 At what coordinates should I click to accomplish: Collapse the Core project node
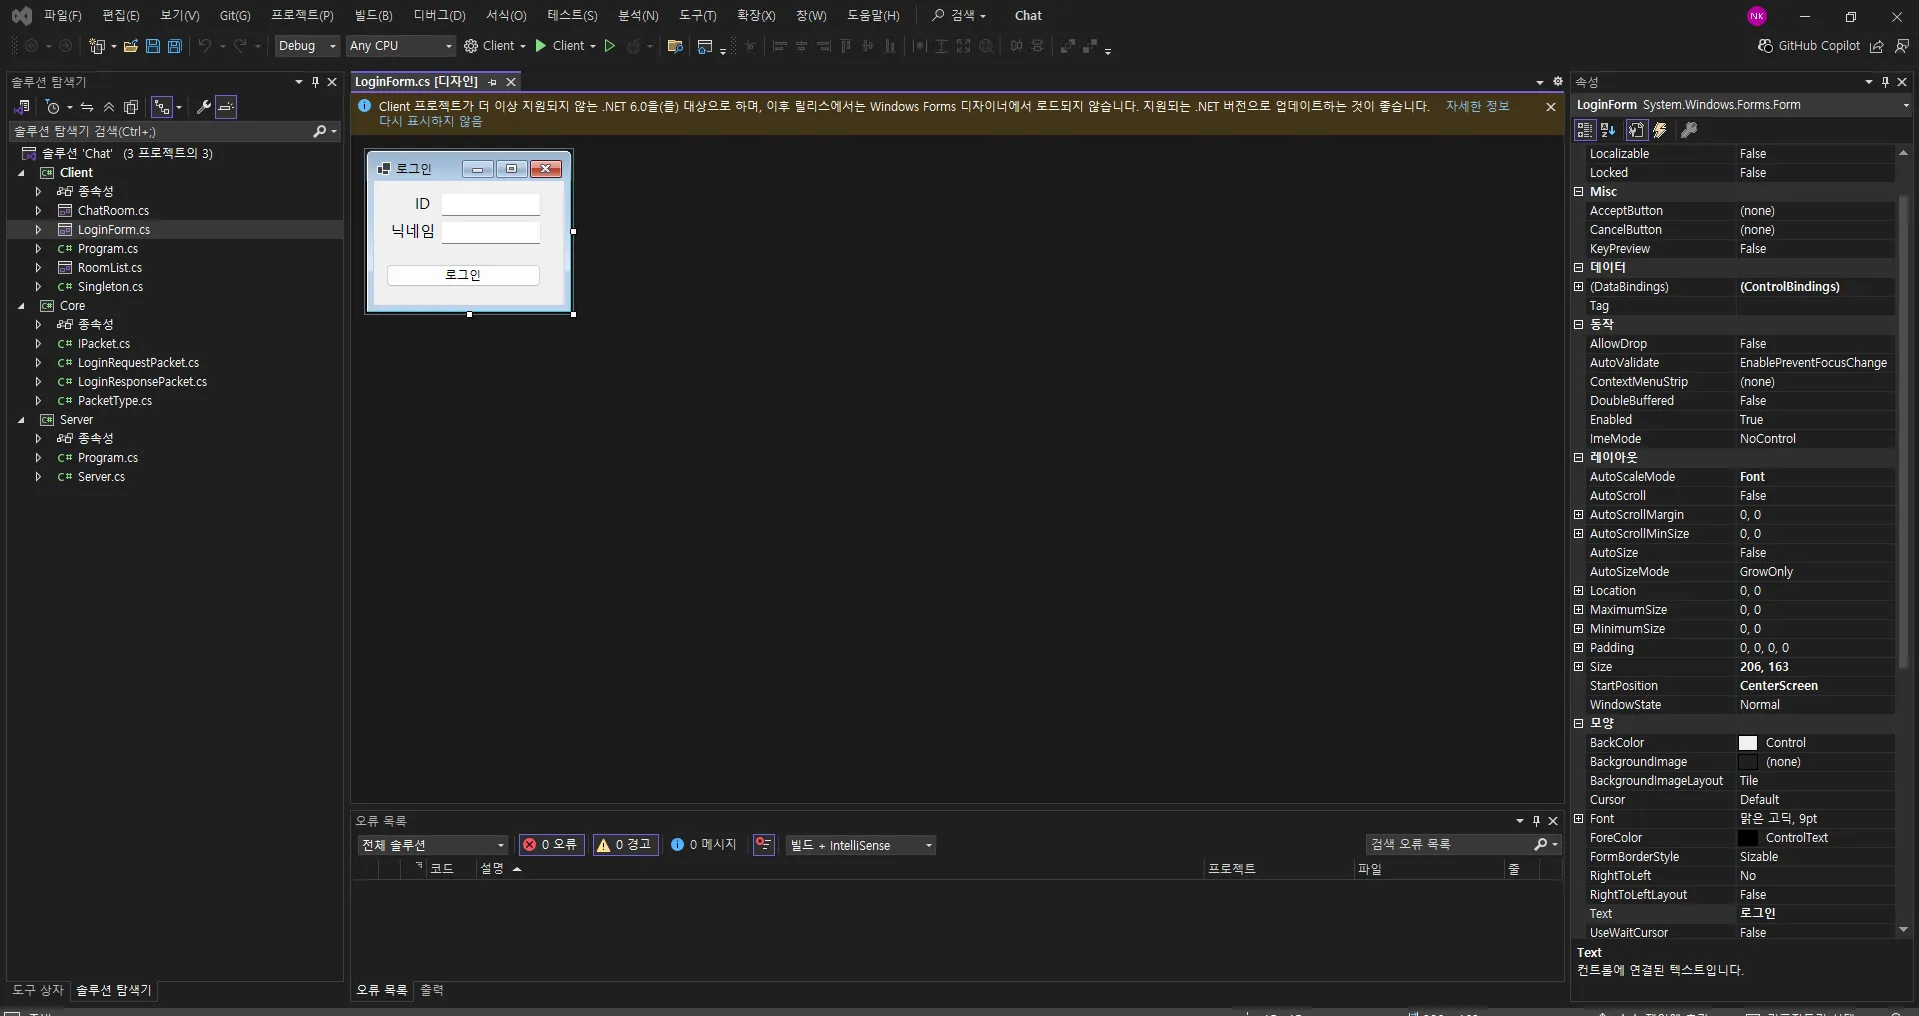tap(21, 306)
